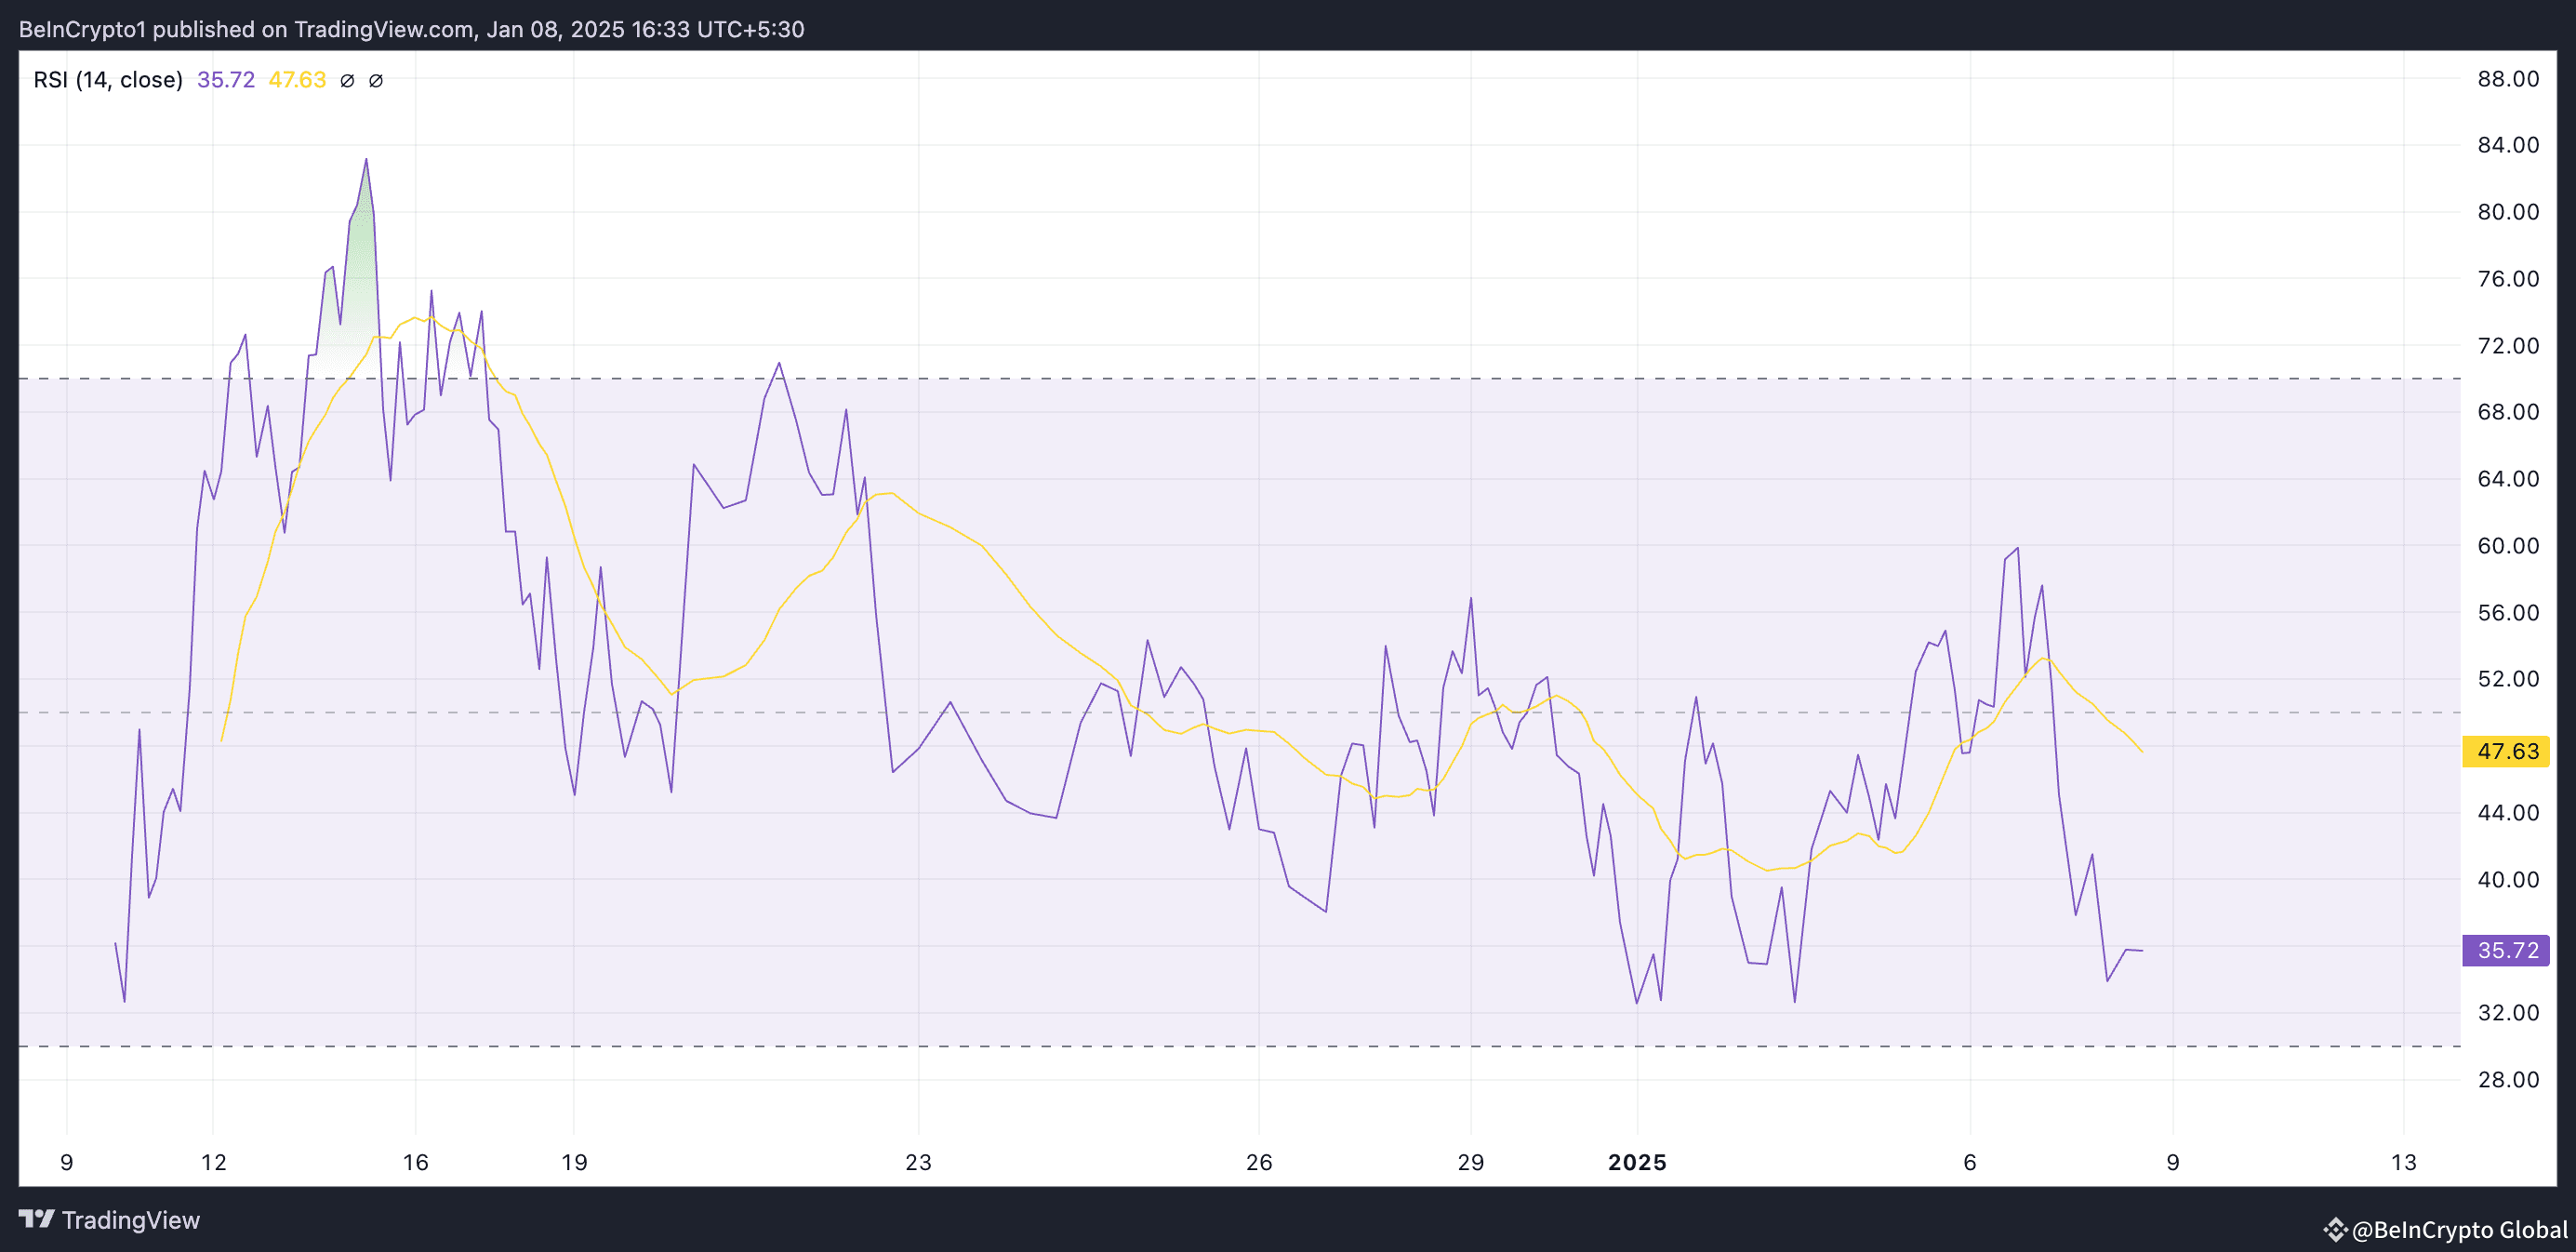Click the 80.00 axis label

coord(2508,212)
